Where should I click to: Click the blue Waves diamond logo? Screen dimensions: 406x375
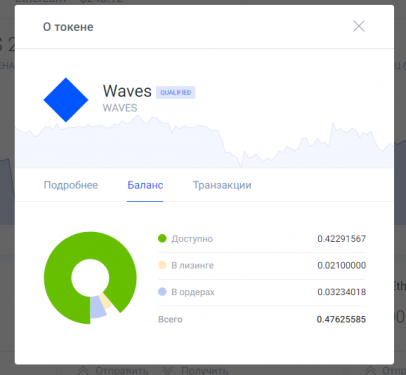pyautogui.click(x=66, y=100)
